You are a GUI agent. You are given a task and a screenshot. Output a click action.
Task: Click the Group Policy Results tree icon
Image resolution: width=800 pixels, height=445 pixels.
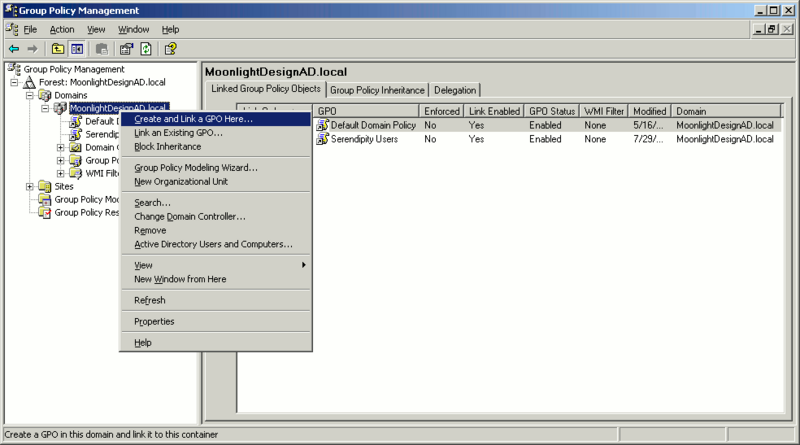45,213
